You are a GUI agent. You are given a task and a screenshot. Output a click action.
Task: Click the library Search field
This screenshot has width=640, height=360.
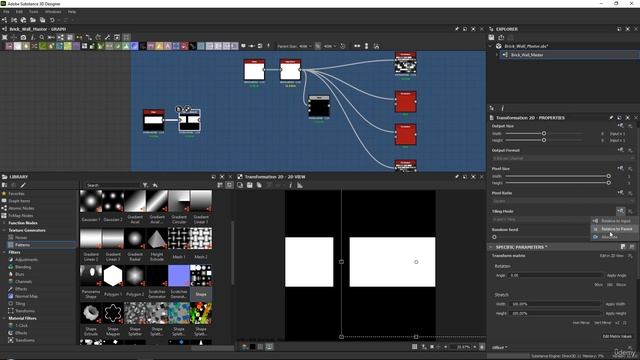[113, 185]
